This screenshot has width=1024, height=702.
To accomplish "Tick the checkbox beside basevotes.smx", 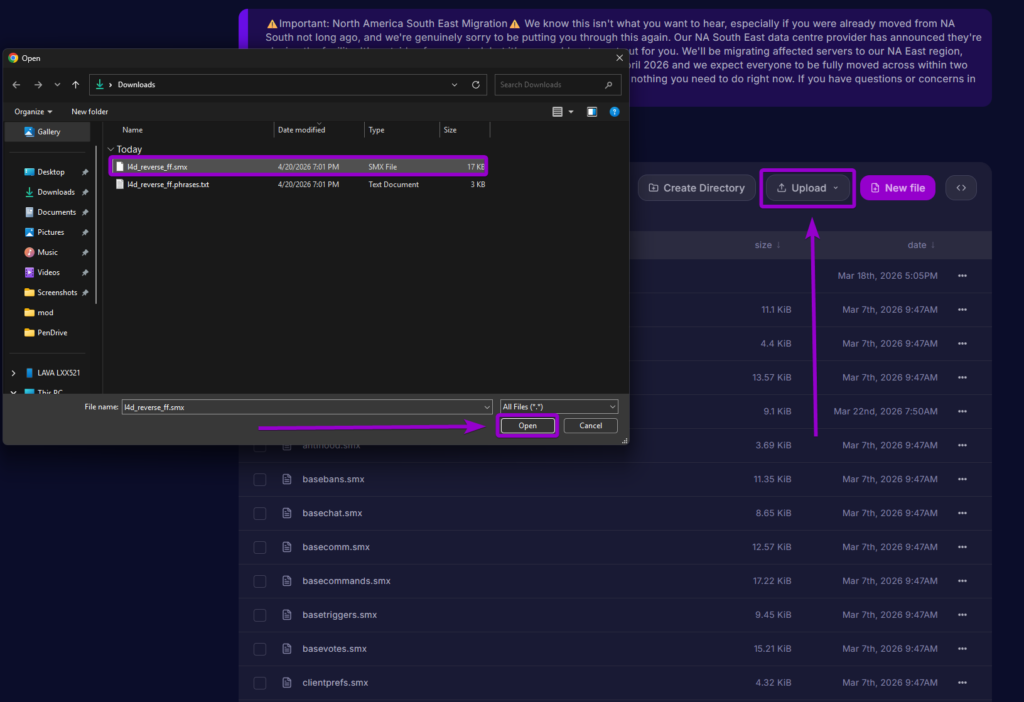I will point(260,648).
